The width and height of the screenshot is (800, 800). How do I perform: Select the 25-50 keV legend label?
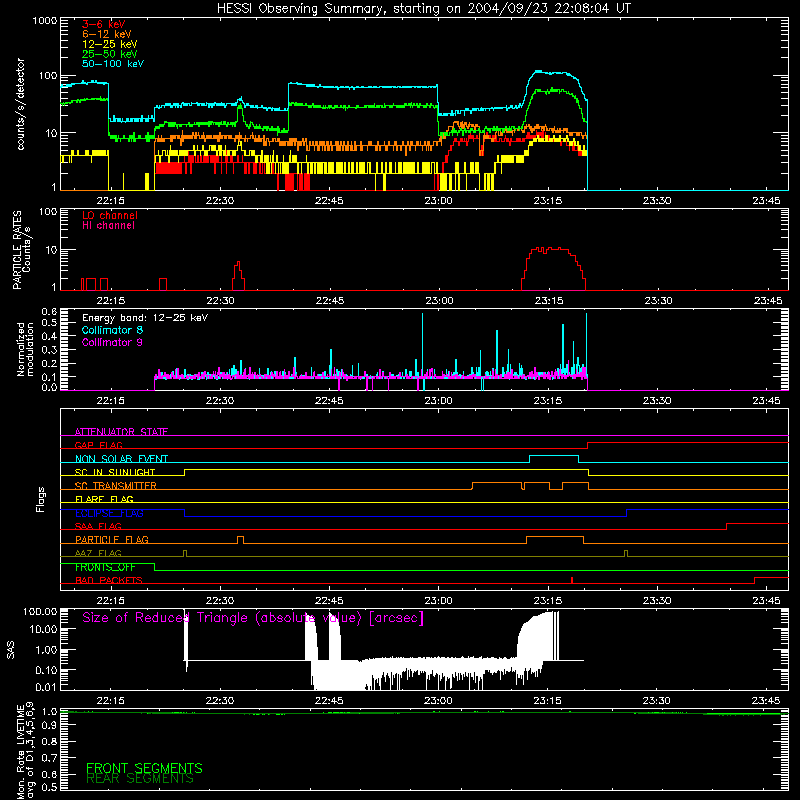click(x=110, y=54)
